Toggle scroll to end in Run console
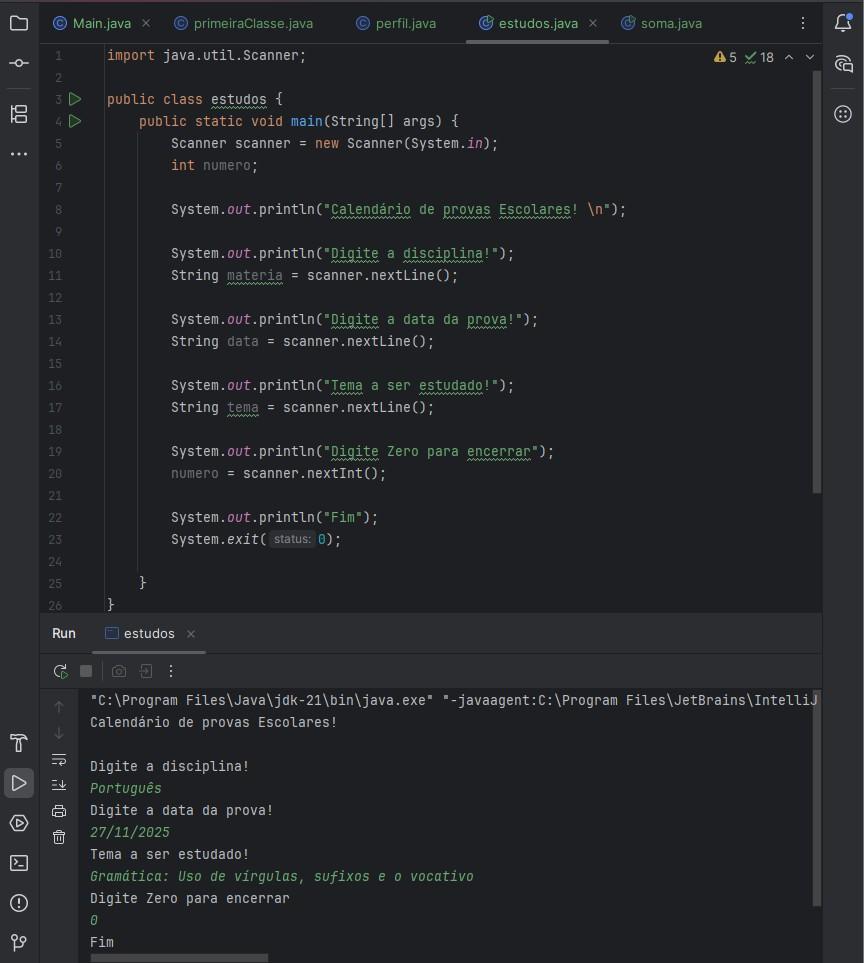This screenshot has height=963, width=864. point(59,785)
